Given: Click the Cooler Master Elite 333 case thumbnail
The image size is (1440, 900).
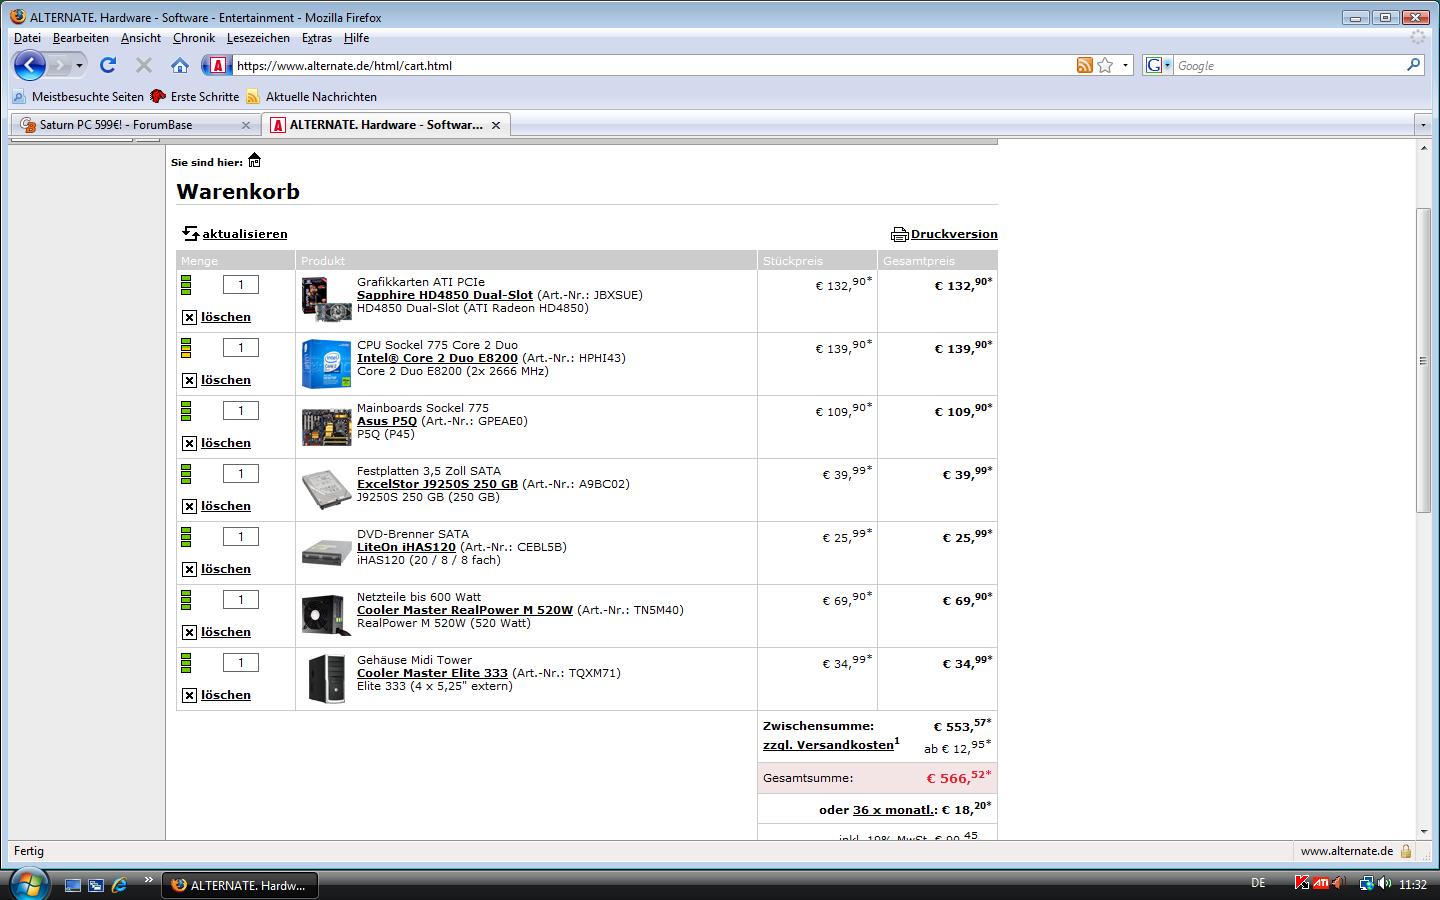Looking at the screenshot, I should [x=326, y=679].
